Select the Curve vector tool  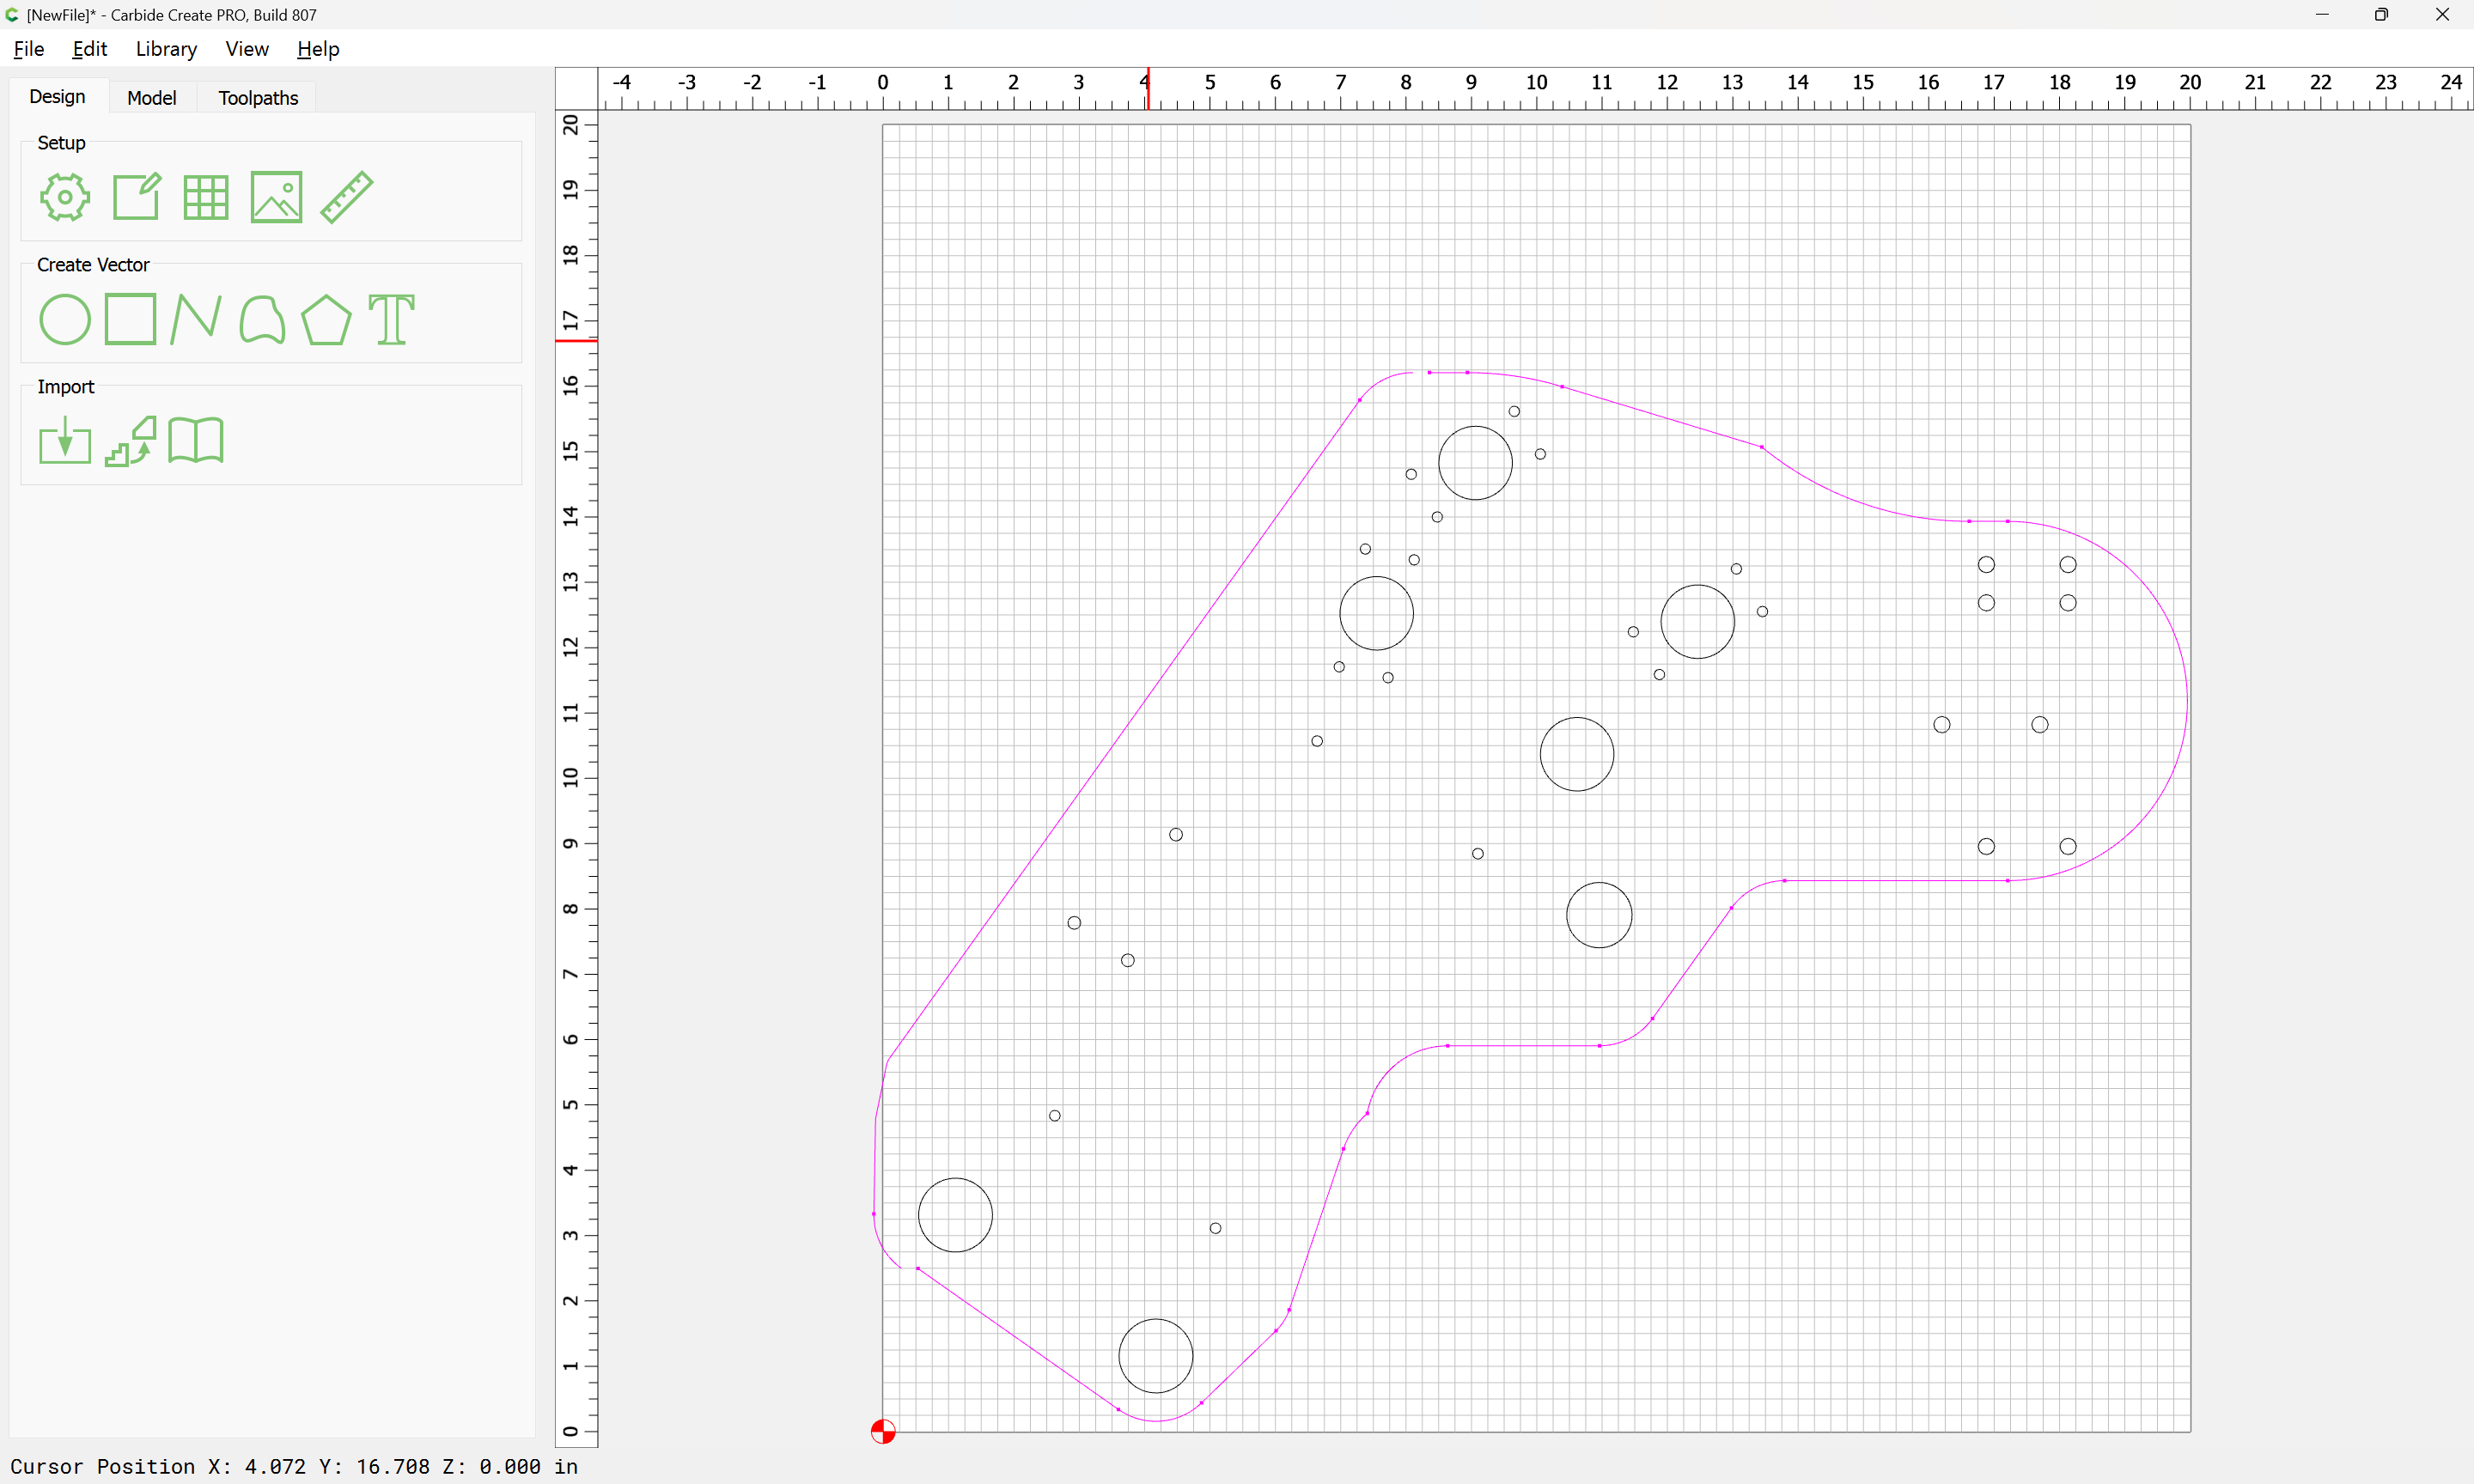[262, 319]
